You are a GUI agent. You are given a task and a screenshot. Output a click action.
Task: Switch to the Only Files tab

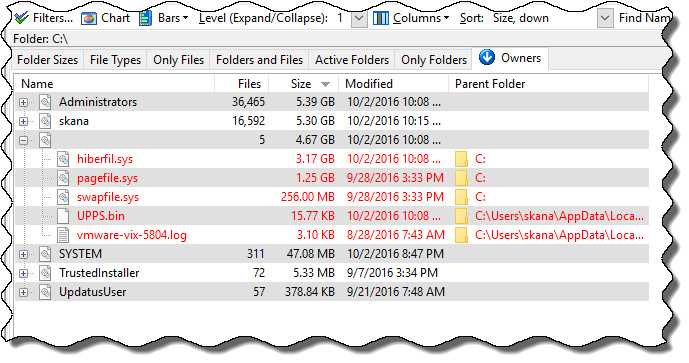coord(178,60)
